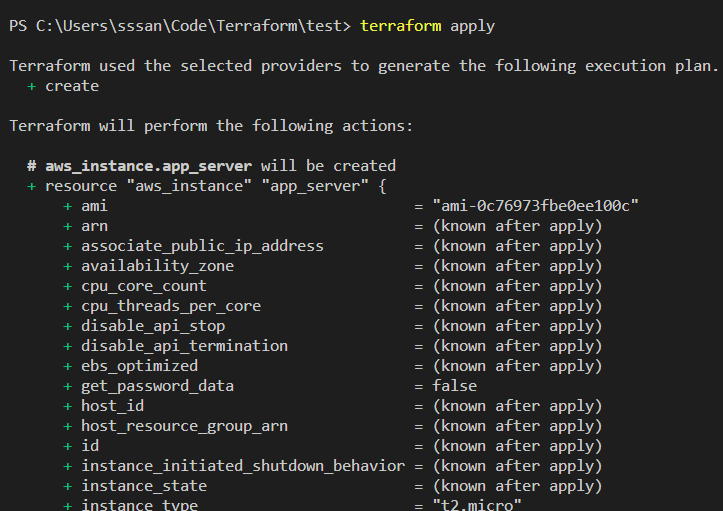Click the AMI ID value string
Image resolution: width=723 pixels, height=511 pixels.
point(536,206)
